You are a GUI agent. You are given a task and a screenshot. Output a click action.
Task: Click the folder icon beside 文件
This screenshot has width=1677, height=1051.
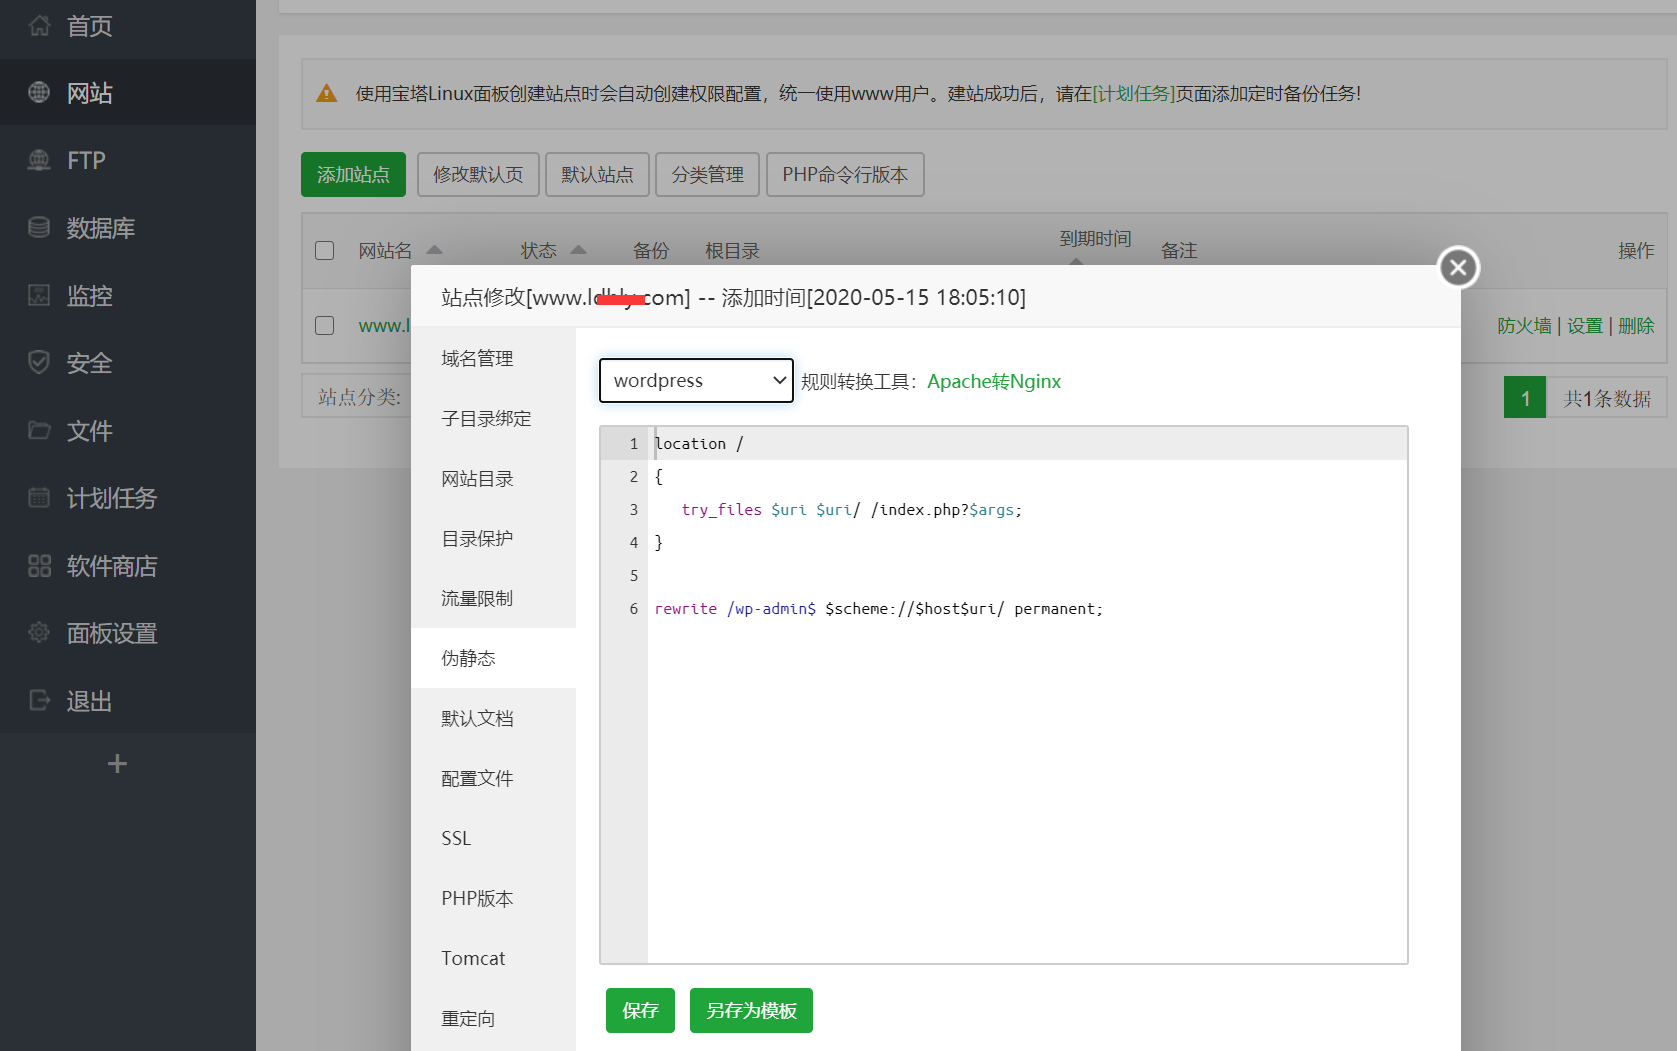pos(39,430)
